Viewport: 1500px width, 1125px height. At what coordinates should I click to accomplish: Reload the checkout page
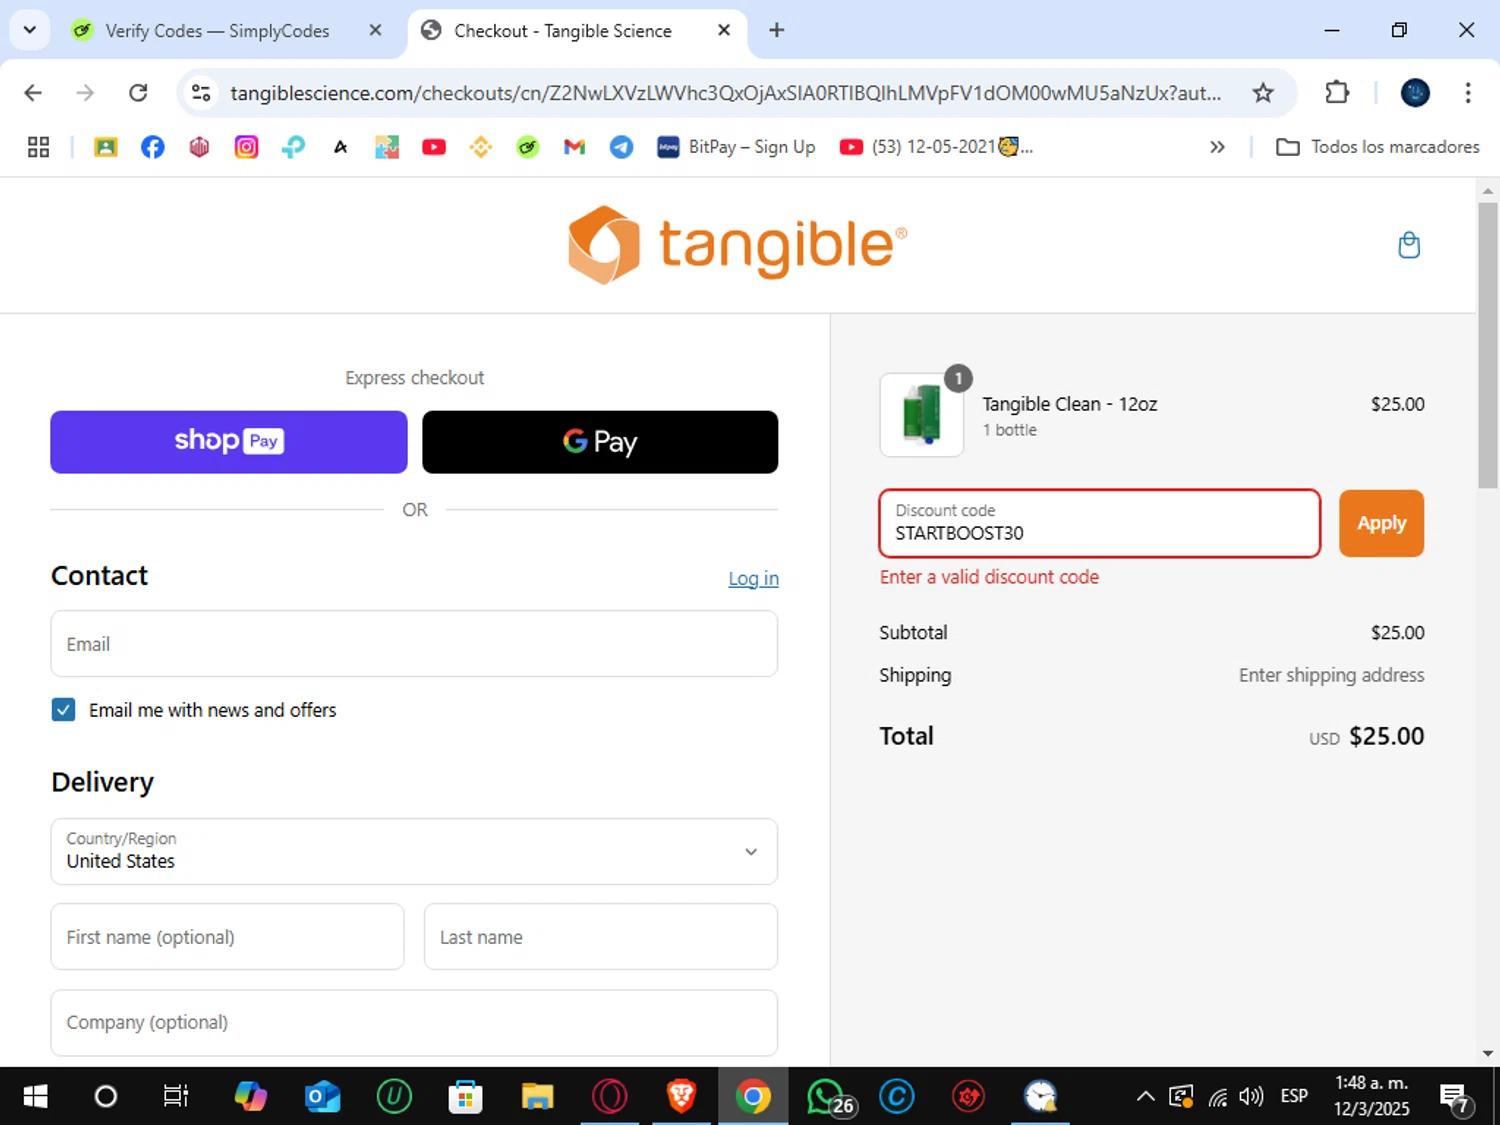click(x=138, y=93)
